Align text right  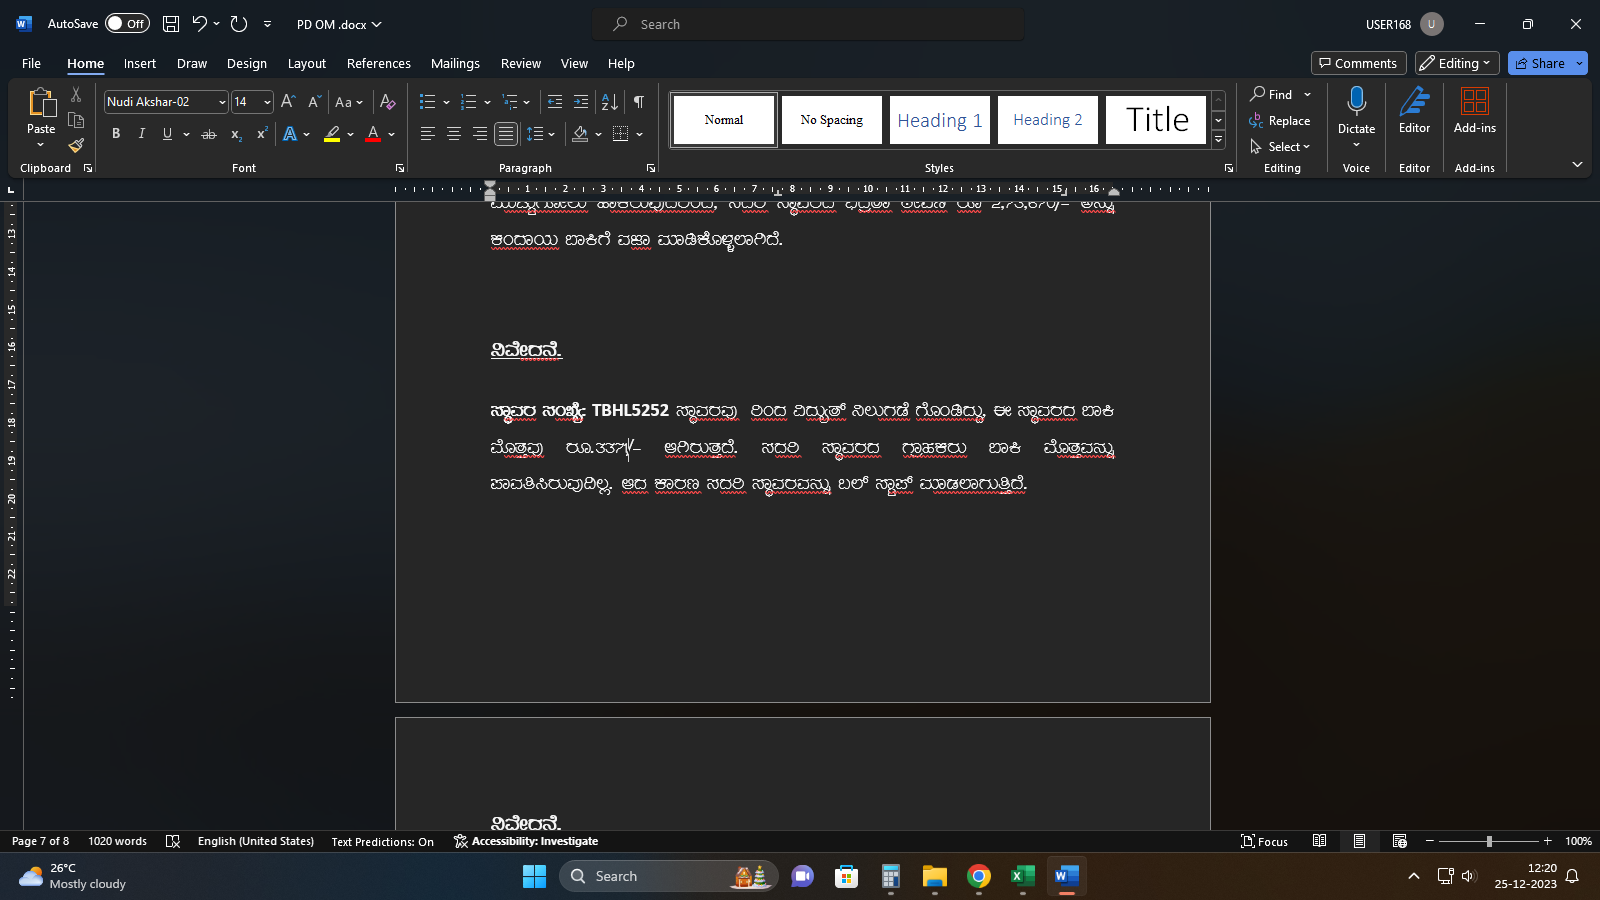480,134
